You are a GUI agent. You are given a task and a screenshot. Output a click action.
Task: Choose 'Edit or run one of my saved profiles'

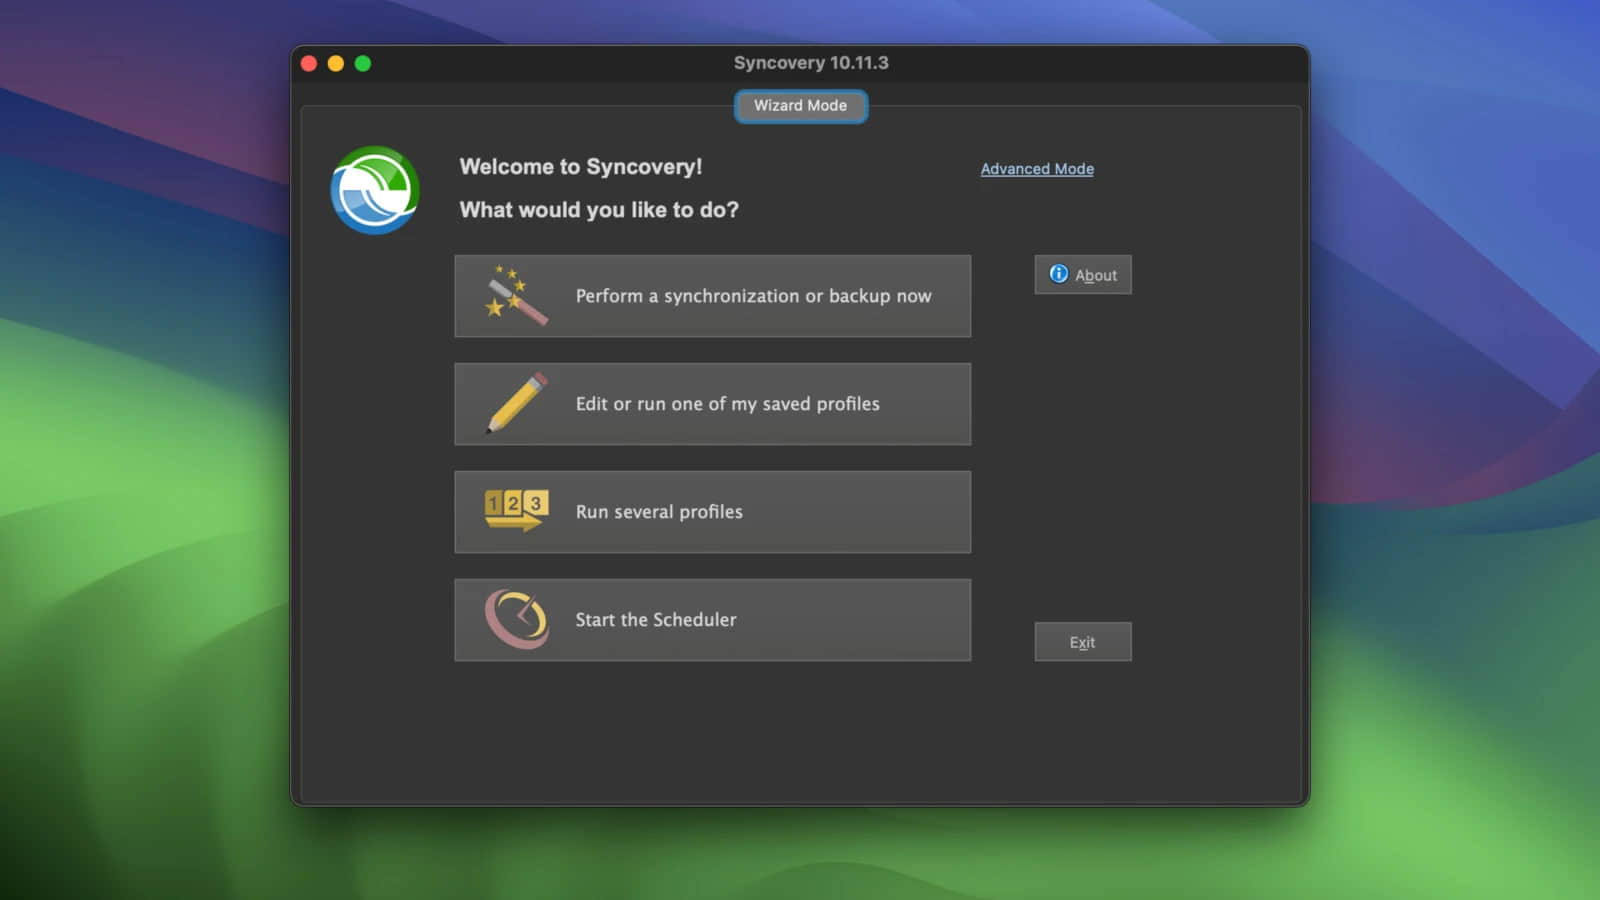pyautogui.click(x=727, y=404)
